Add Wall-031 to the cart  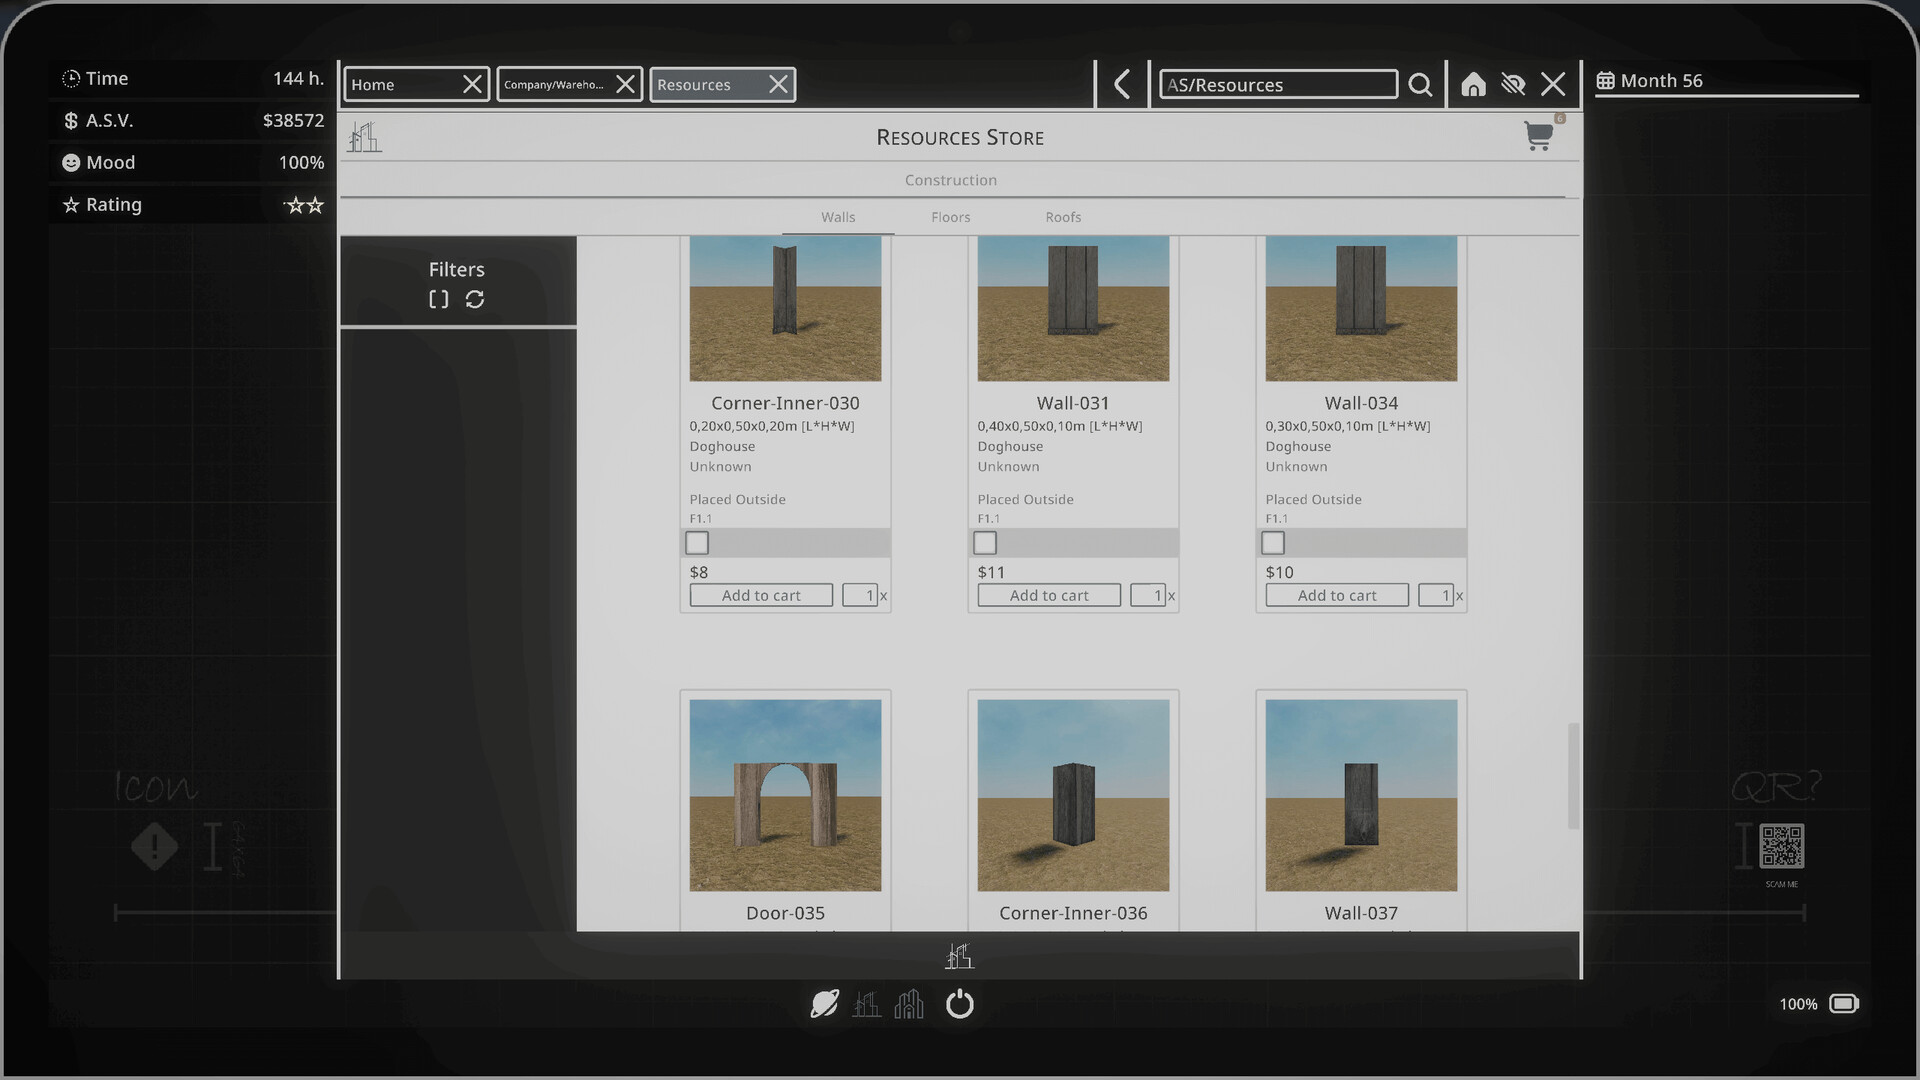pyautogui.click(x=1048, y=594)
